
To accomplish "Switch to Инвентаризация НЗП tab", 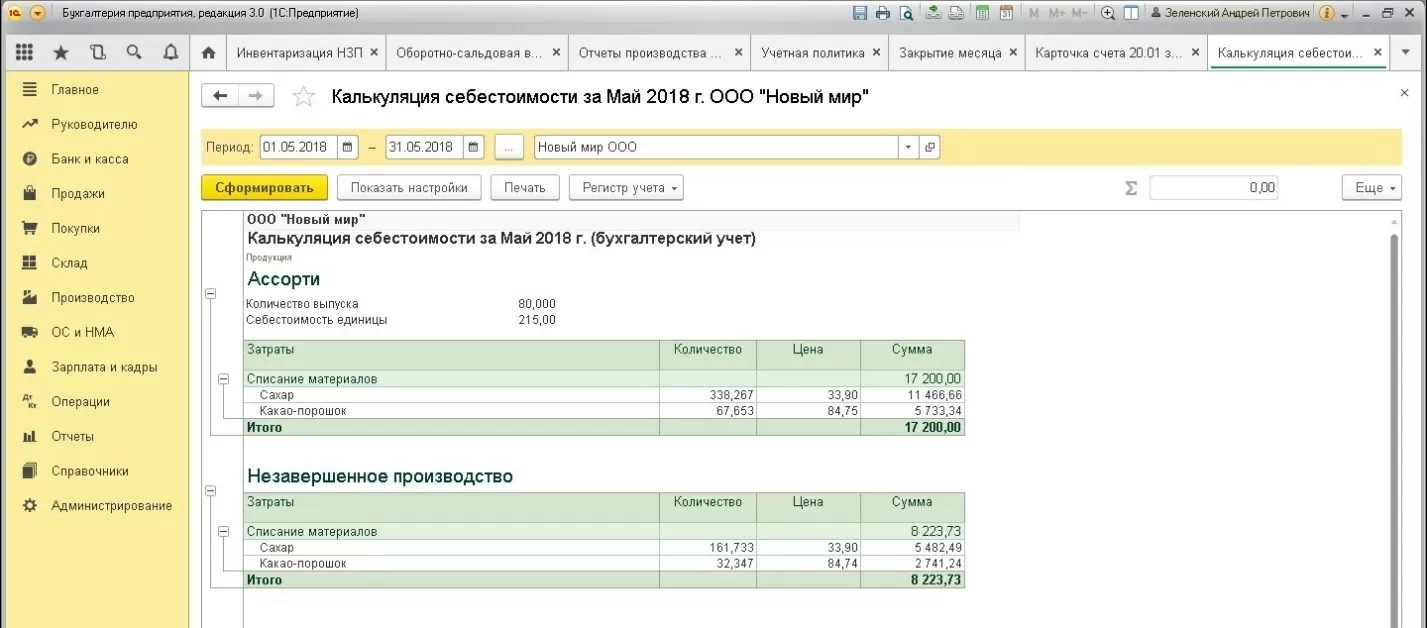I will [307, 52].
